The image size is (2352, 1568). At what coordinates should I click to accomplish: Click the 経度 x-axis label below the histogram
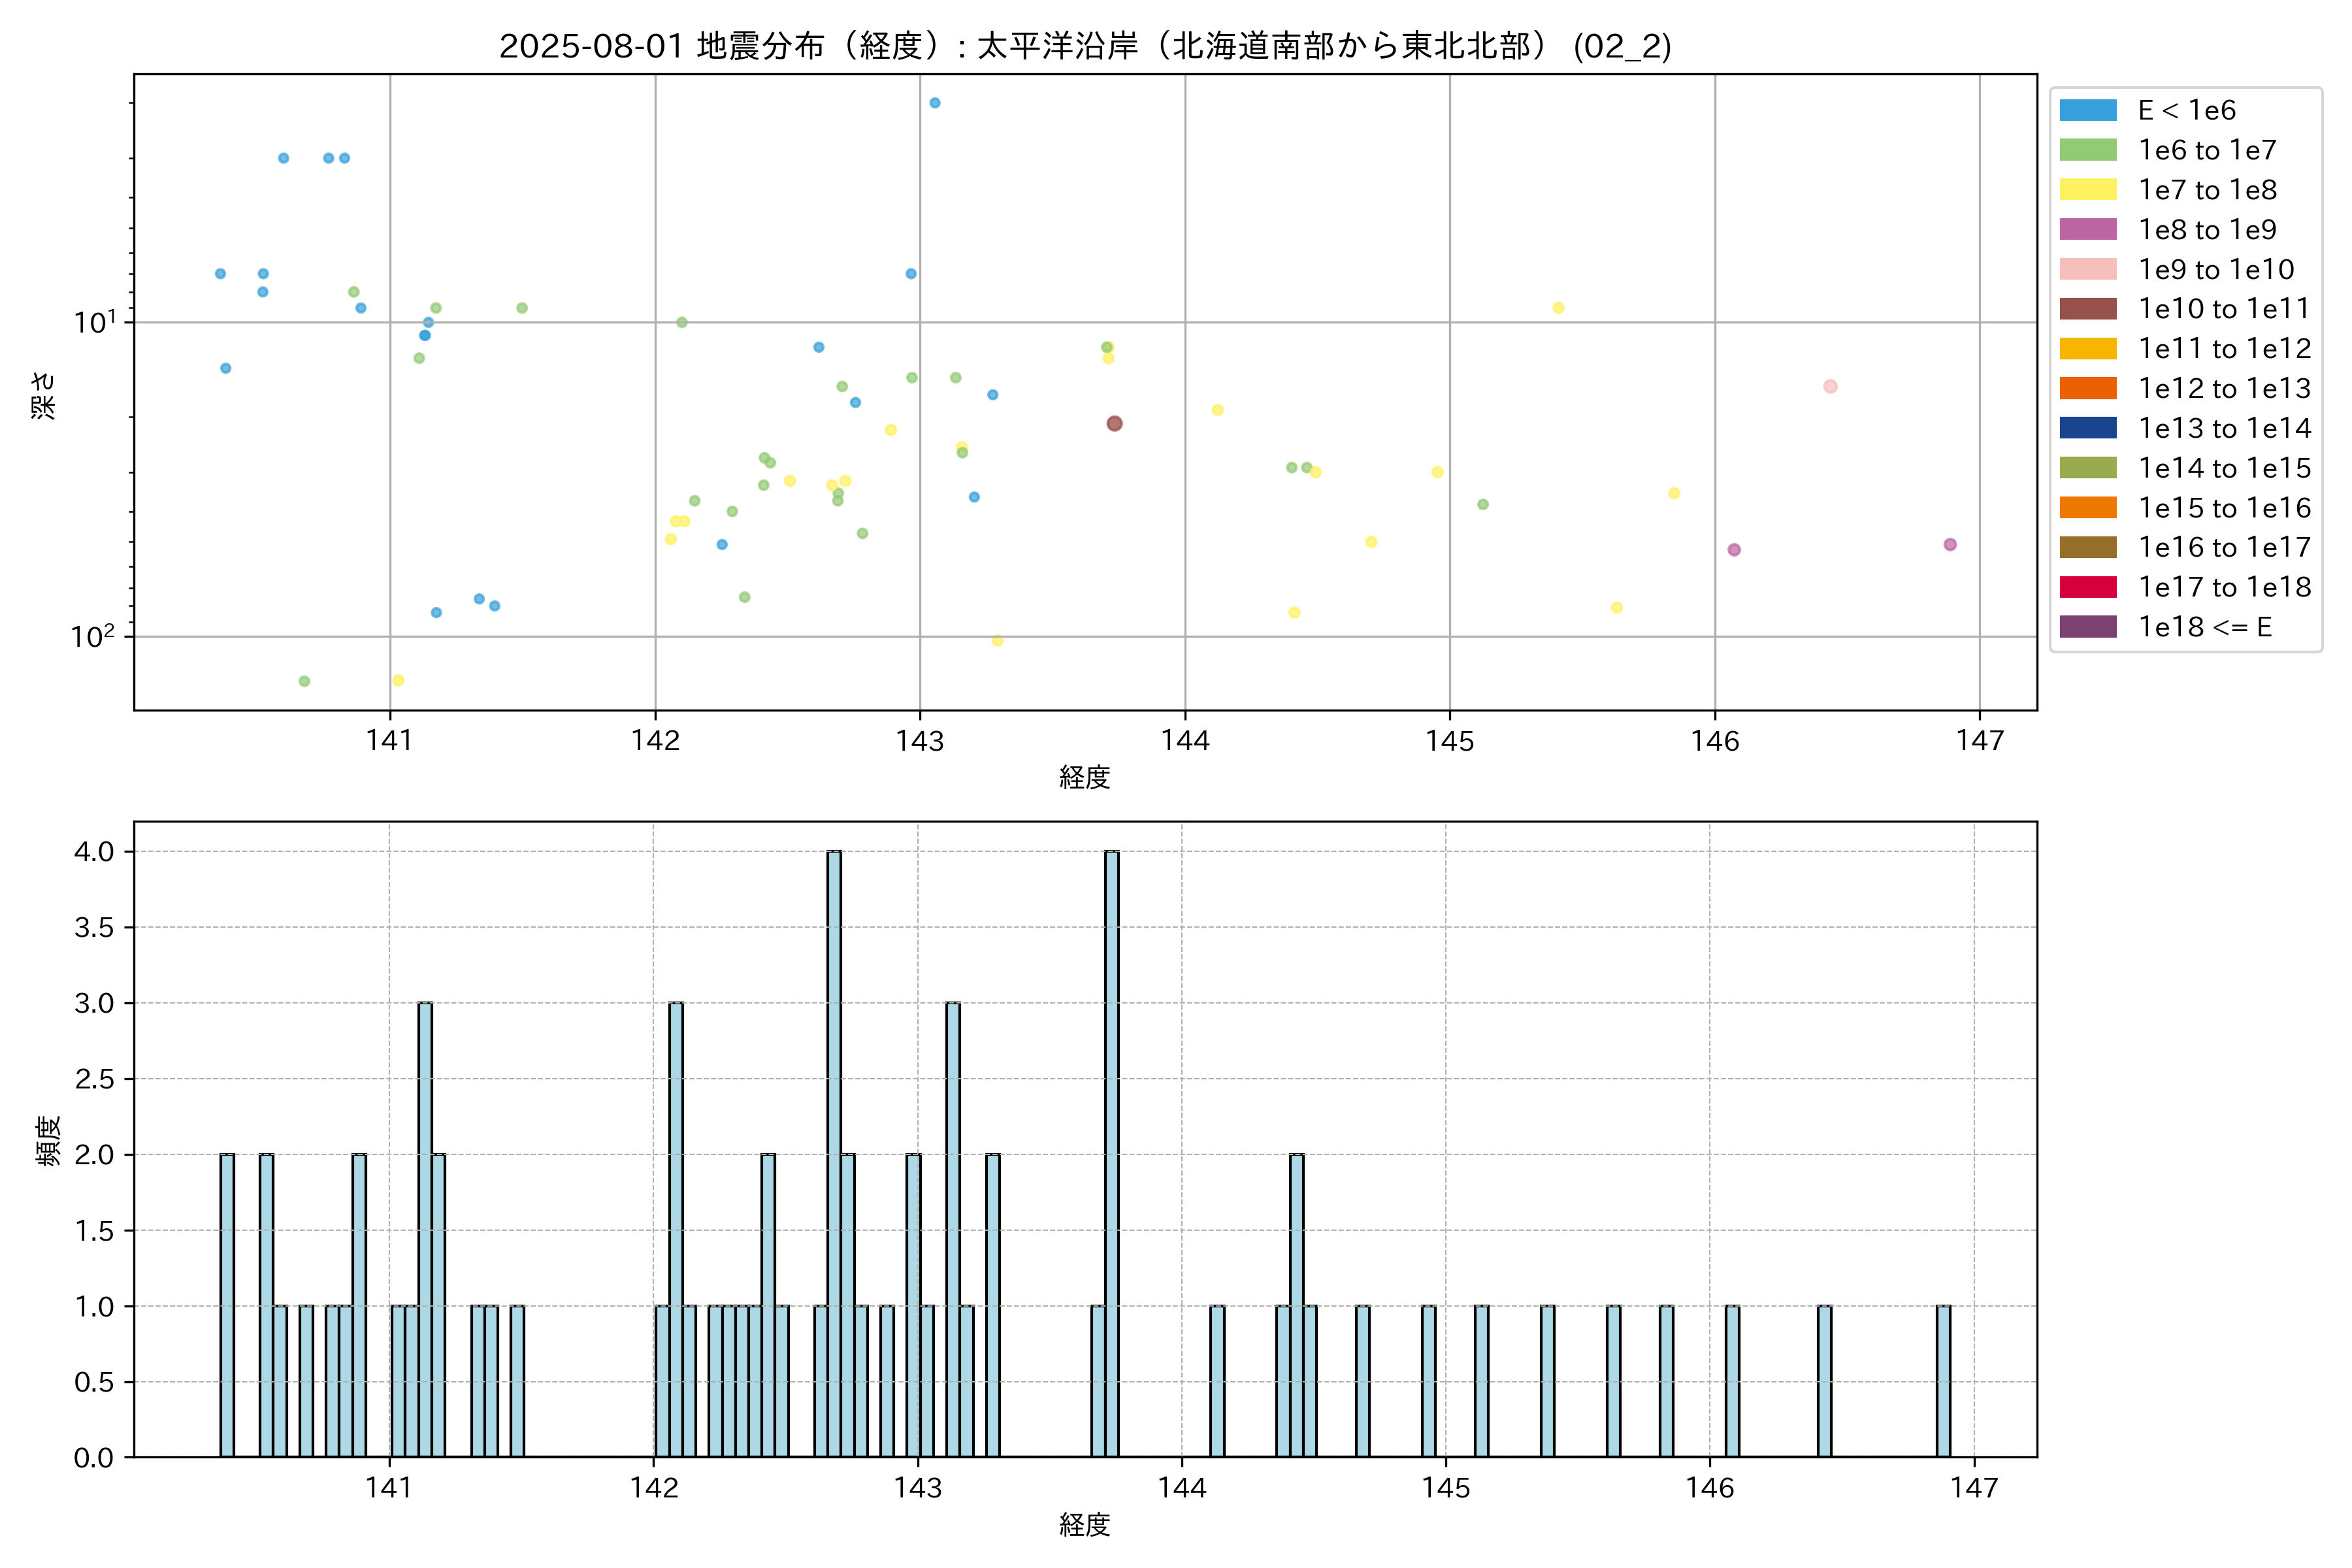[1085, 1525]
